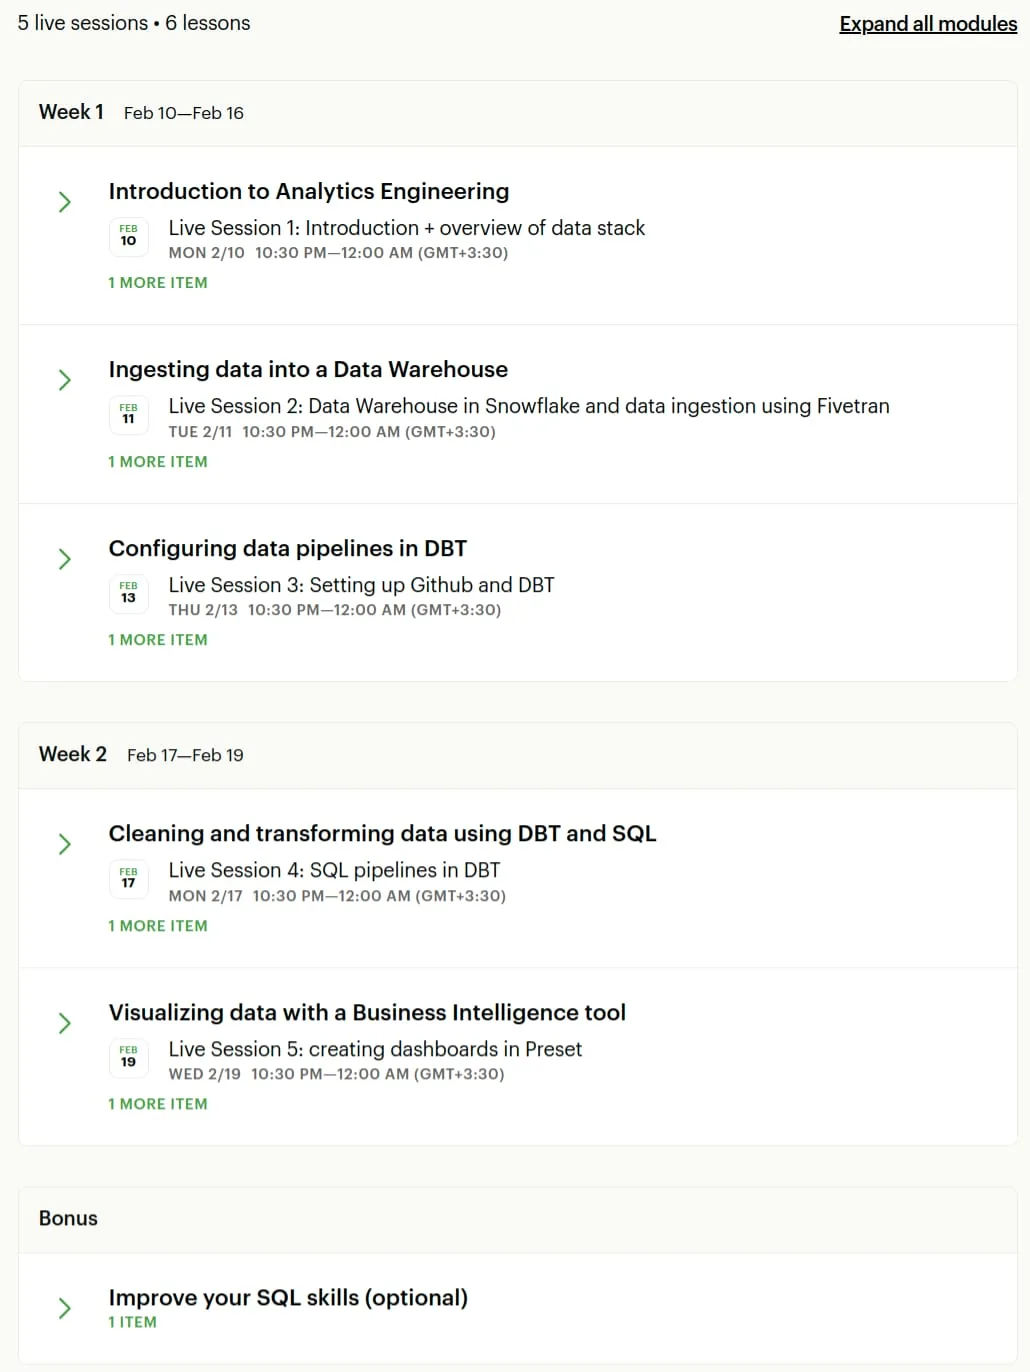
Task: Expand Visualizing data with BI tool chevron
Action: 65,1023
